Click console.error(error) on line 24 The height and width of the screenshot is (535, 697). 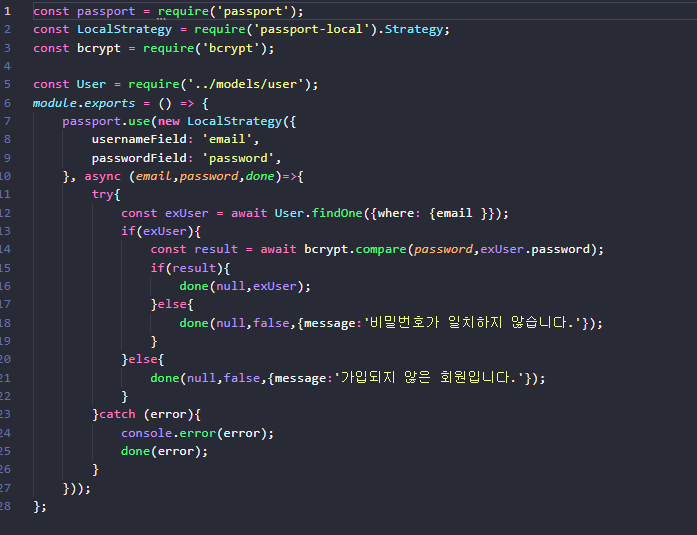click(197, 433)
